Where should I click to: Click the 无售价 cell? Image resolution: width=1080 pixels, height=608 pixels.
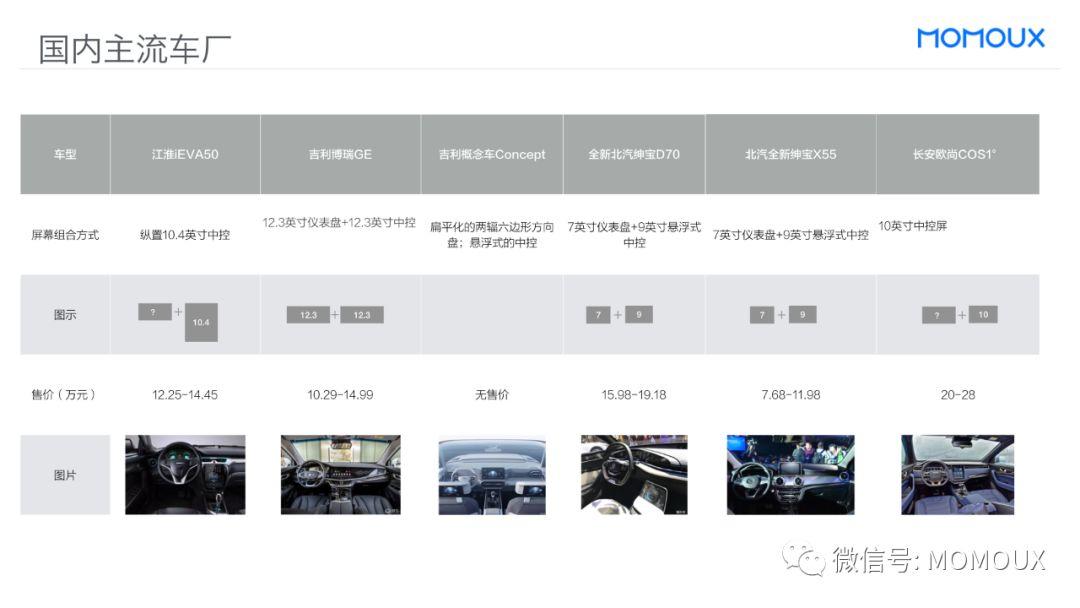click(x=492, y=395)
